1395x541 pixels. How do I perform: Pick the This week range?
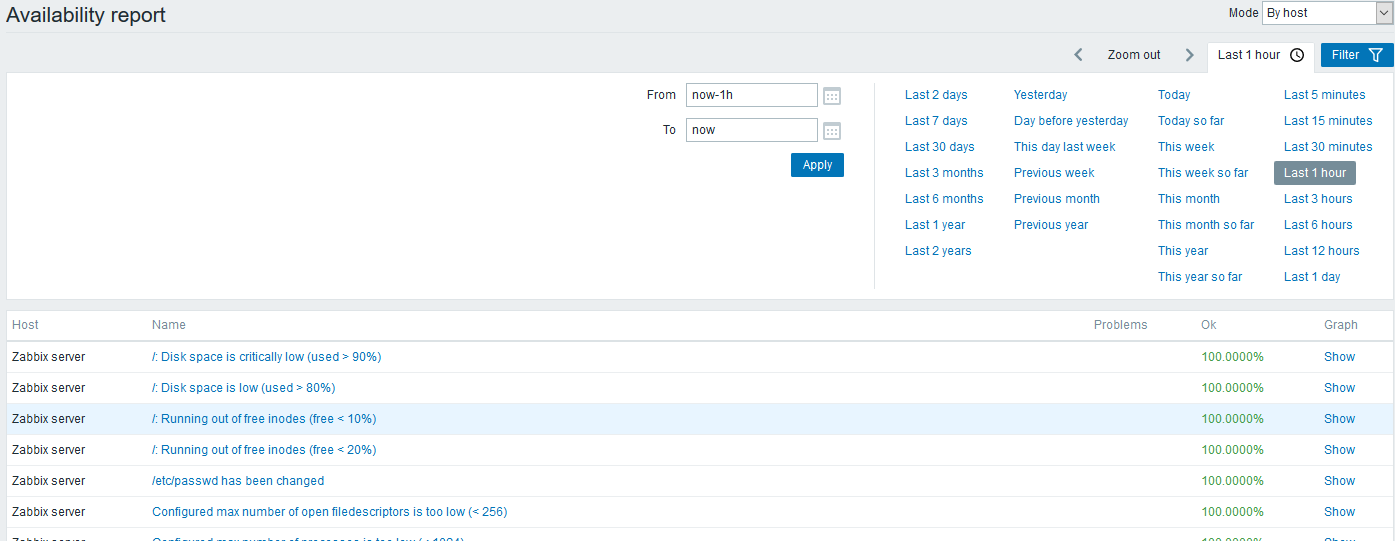[1186, 147]
